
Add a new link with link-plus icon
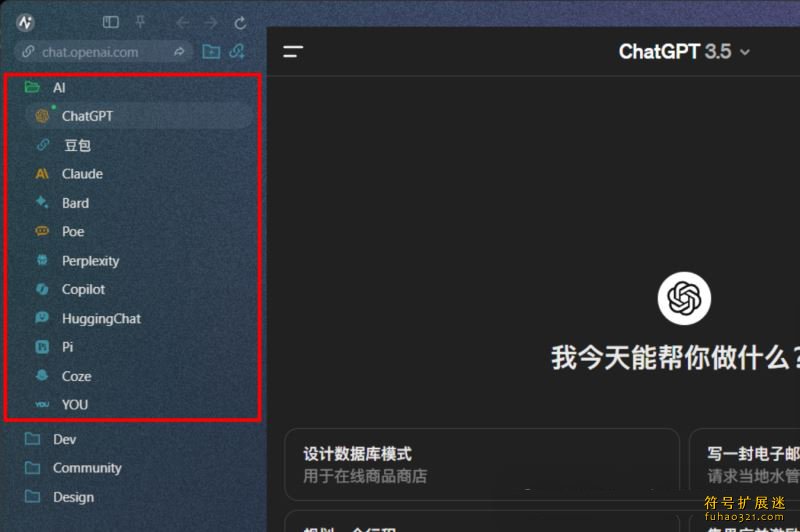pyautogui.click(x=237, y=52)
